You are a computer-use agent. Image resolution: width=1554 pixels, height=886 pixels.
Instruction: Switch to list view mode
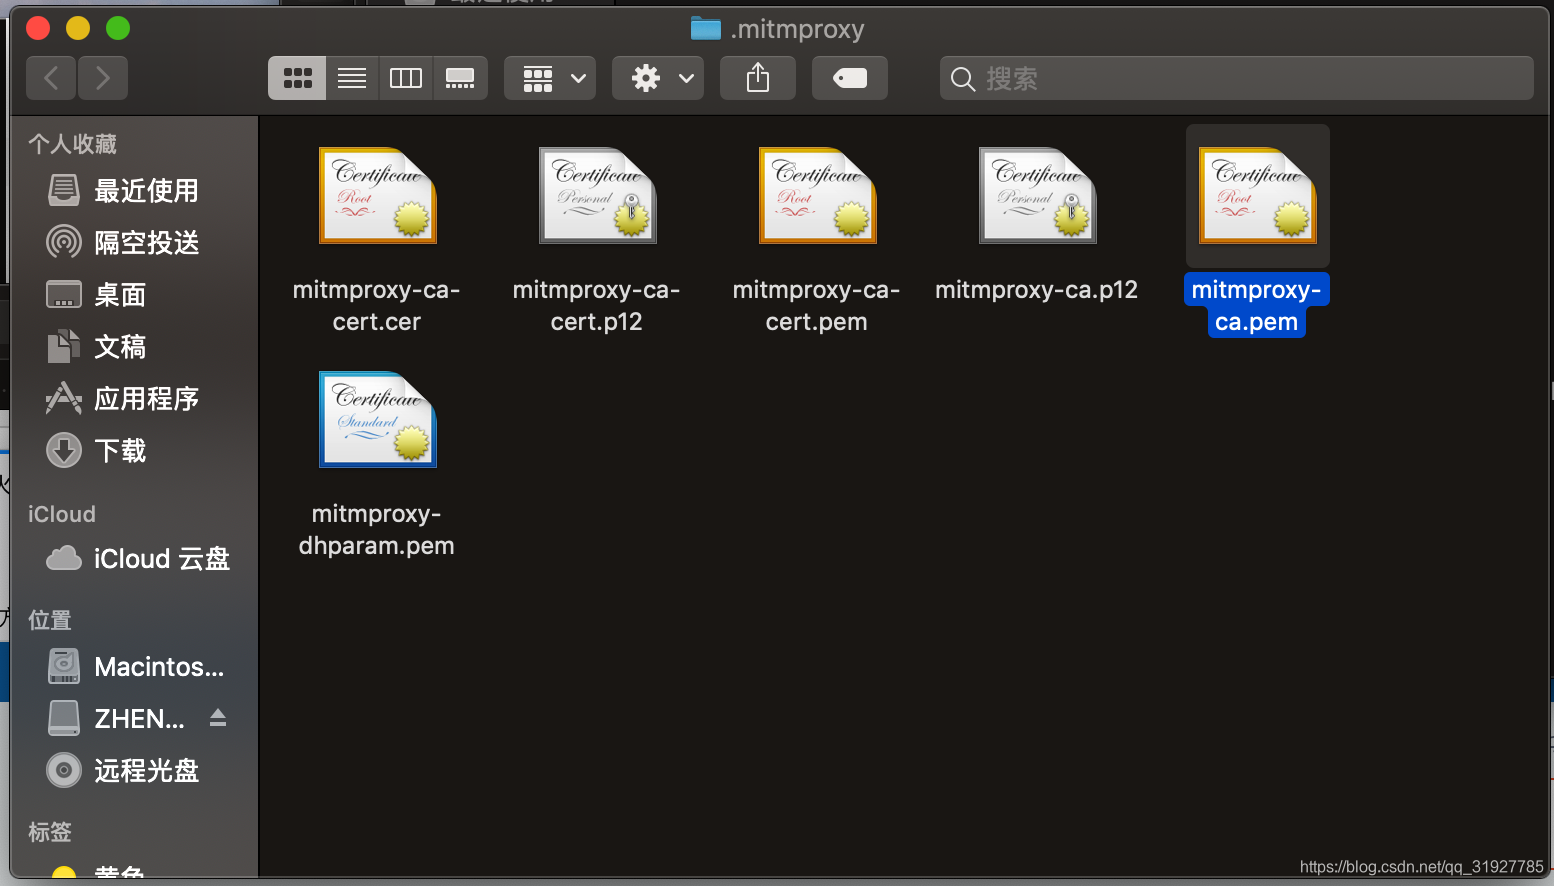(352, 78)
